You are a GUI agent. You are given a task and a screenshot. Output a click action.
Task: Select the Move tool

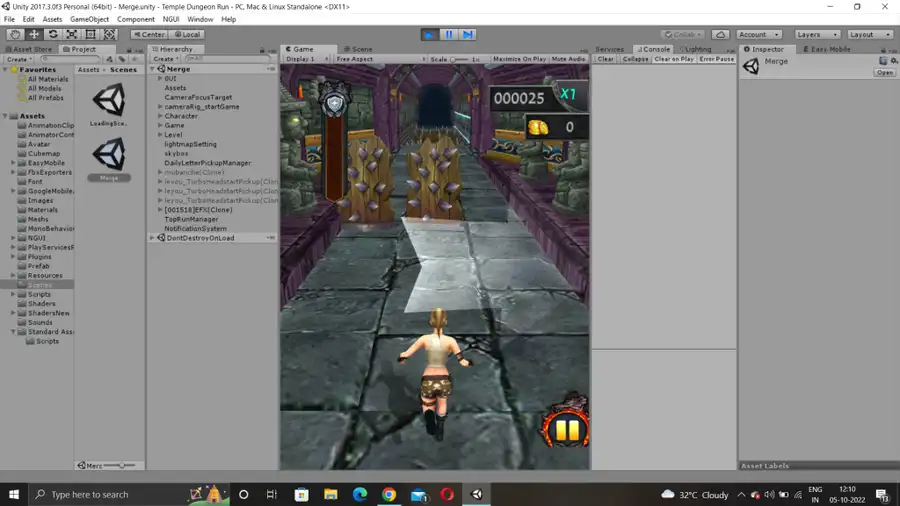[x=34, y=34]
